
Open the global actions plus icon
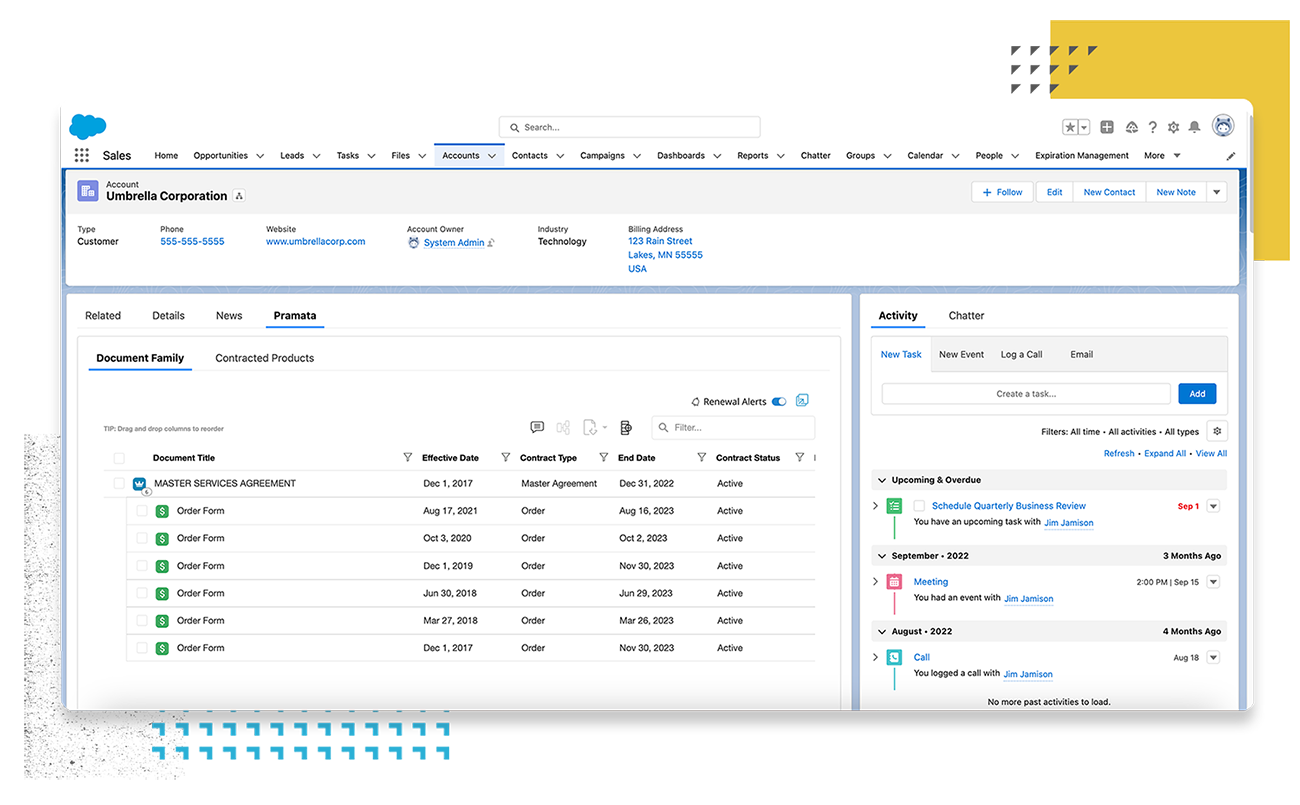coord(1107,127)
